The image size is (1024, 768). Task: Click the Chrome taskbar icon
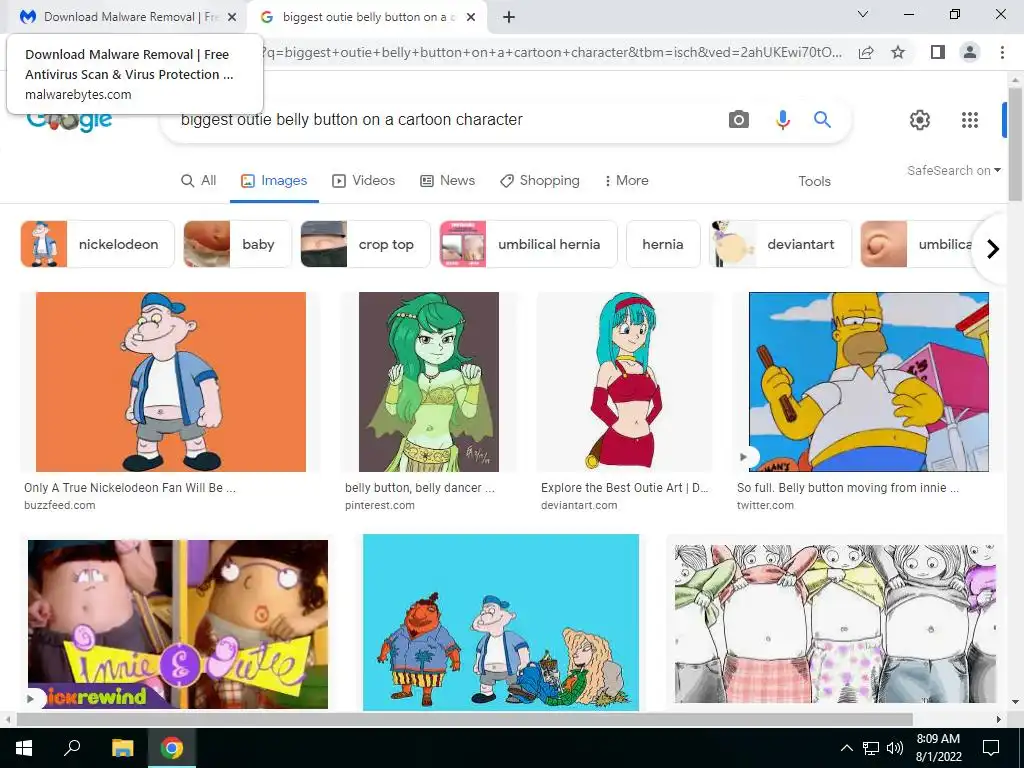click(x=172, y=748)
